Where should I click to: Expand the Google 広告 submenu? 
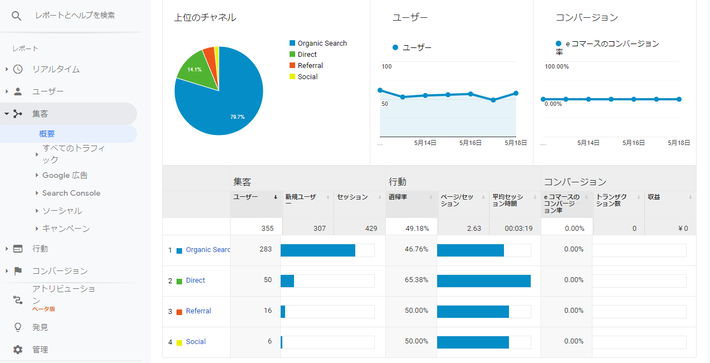click(x=65, y=175)
